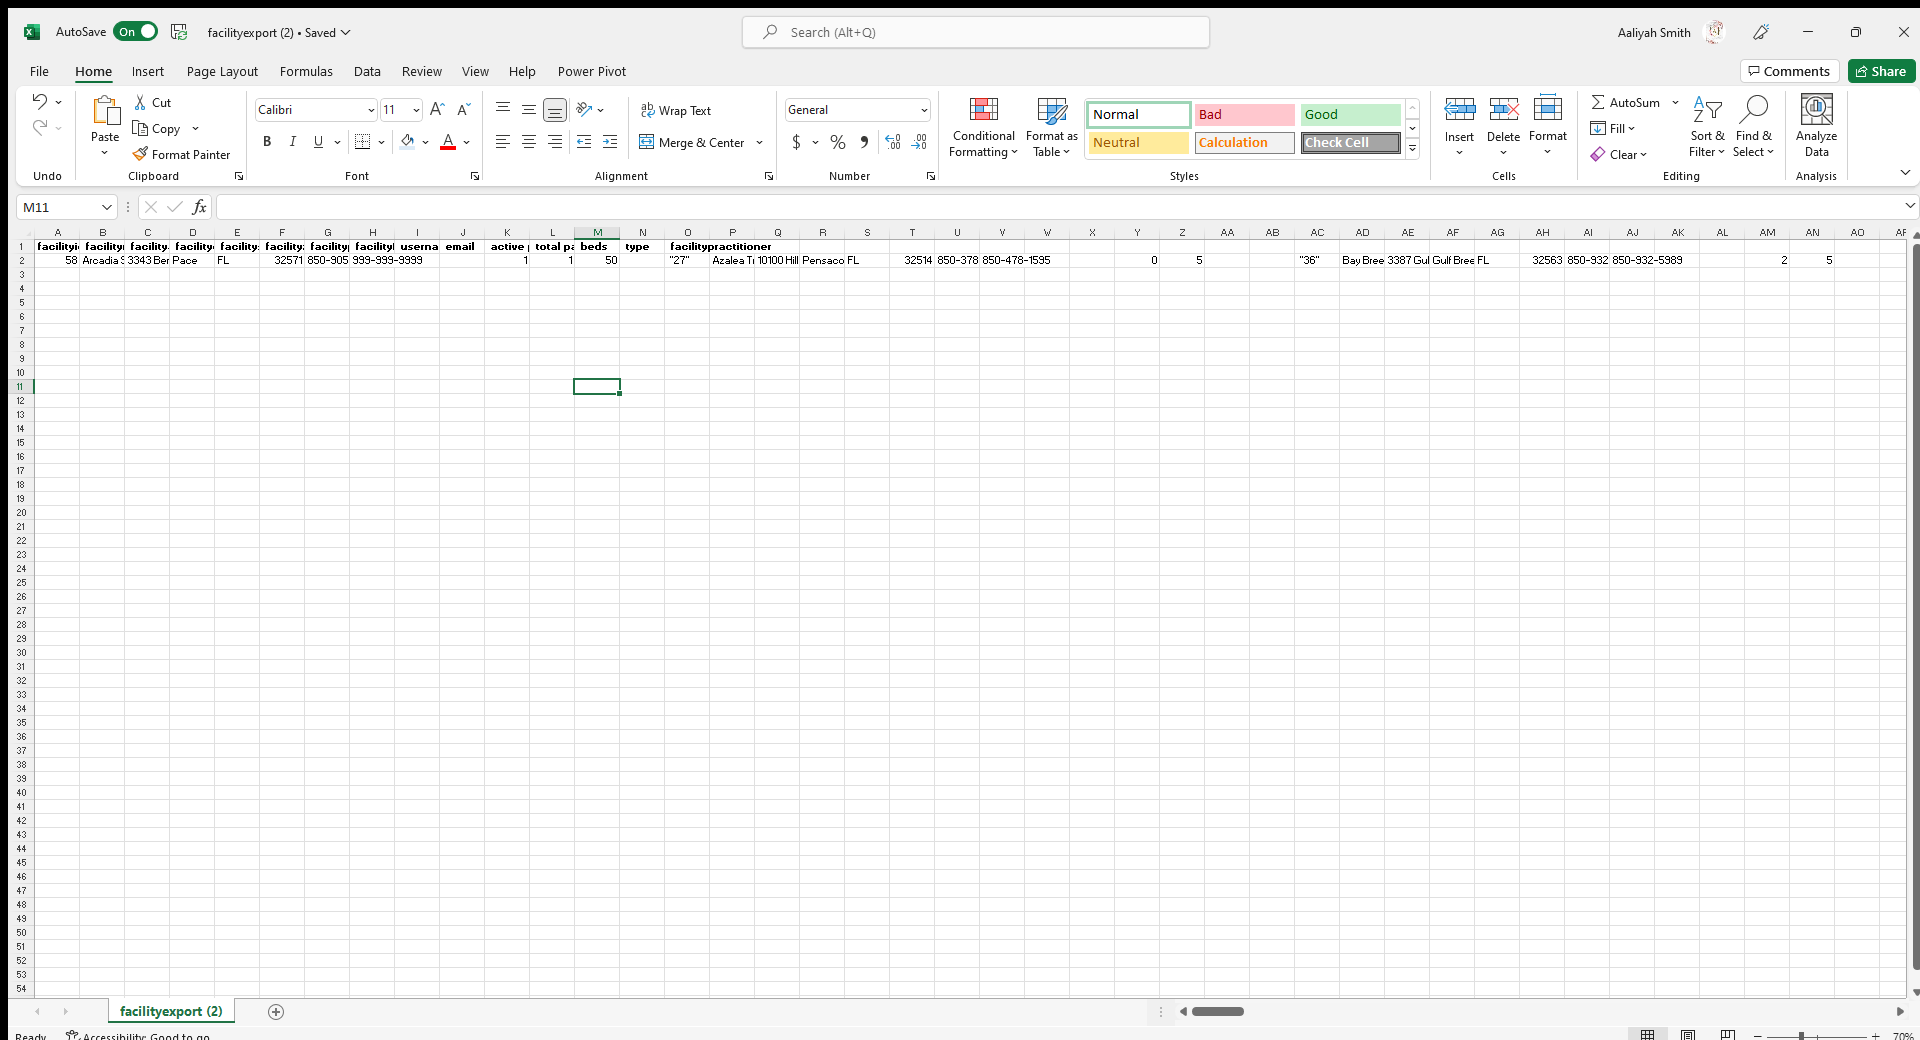Select the facilityexport (2) sheet tab
The width and height of the screenshot is (1920, 1040).
coord(171,1011)
